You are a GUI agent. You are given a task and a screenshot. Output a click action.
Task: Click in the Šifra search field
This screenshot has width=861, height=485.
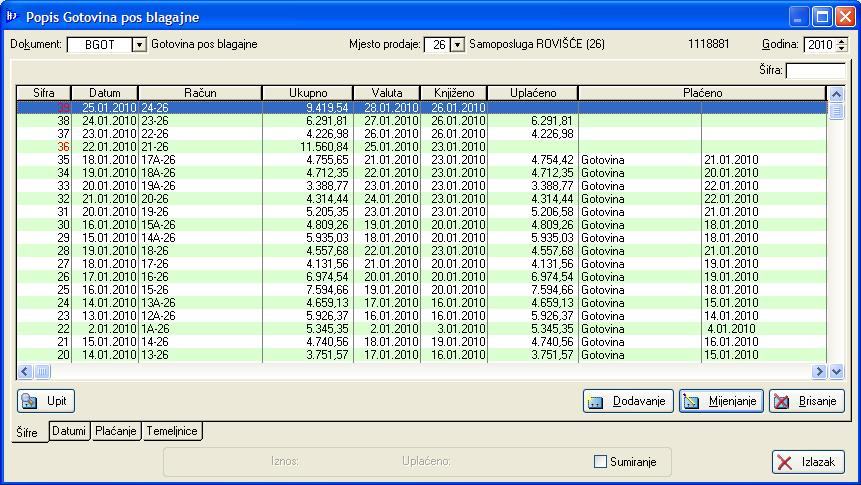(814, 70)
